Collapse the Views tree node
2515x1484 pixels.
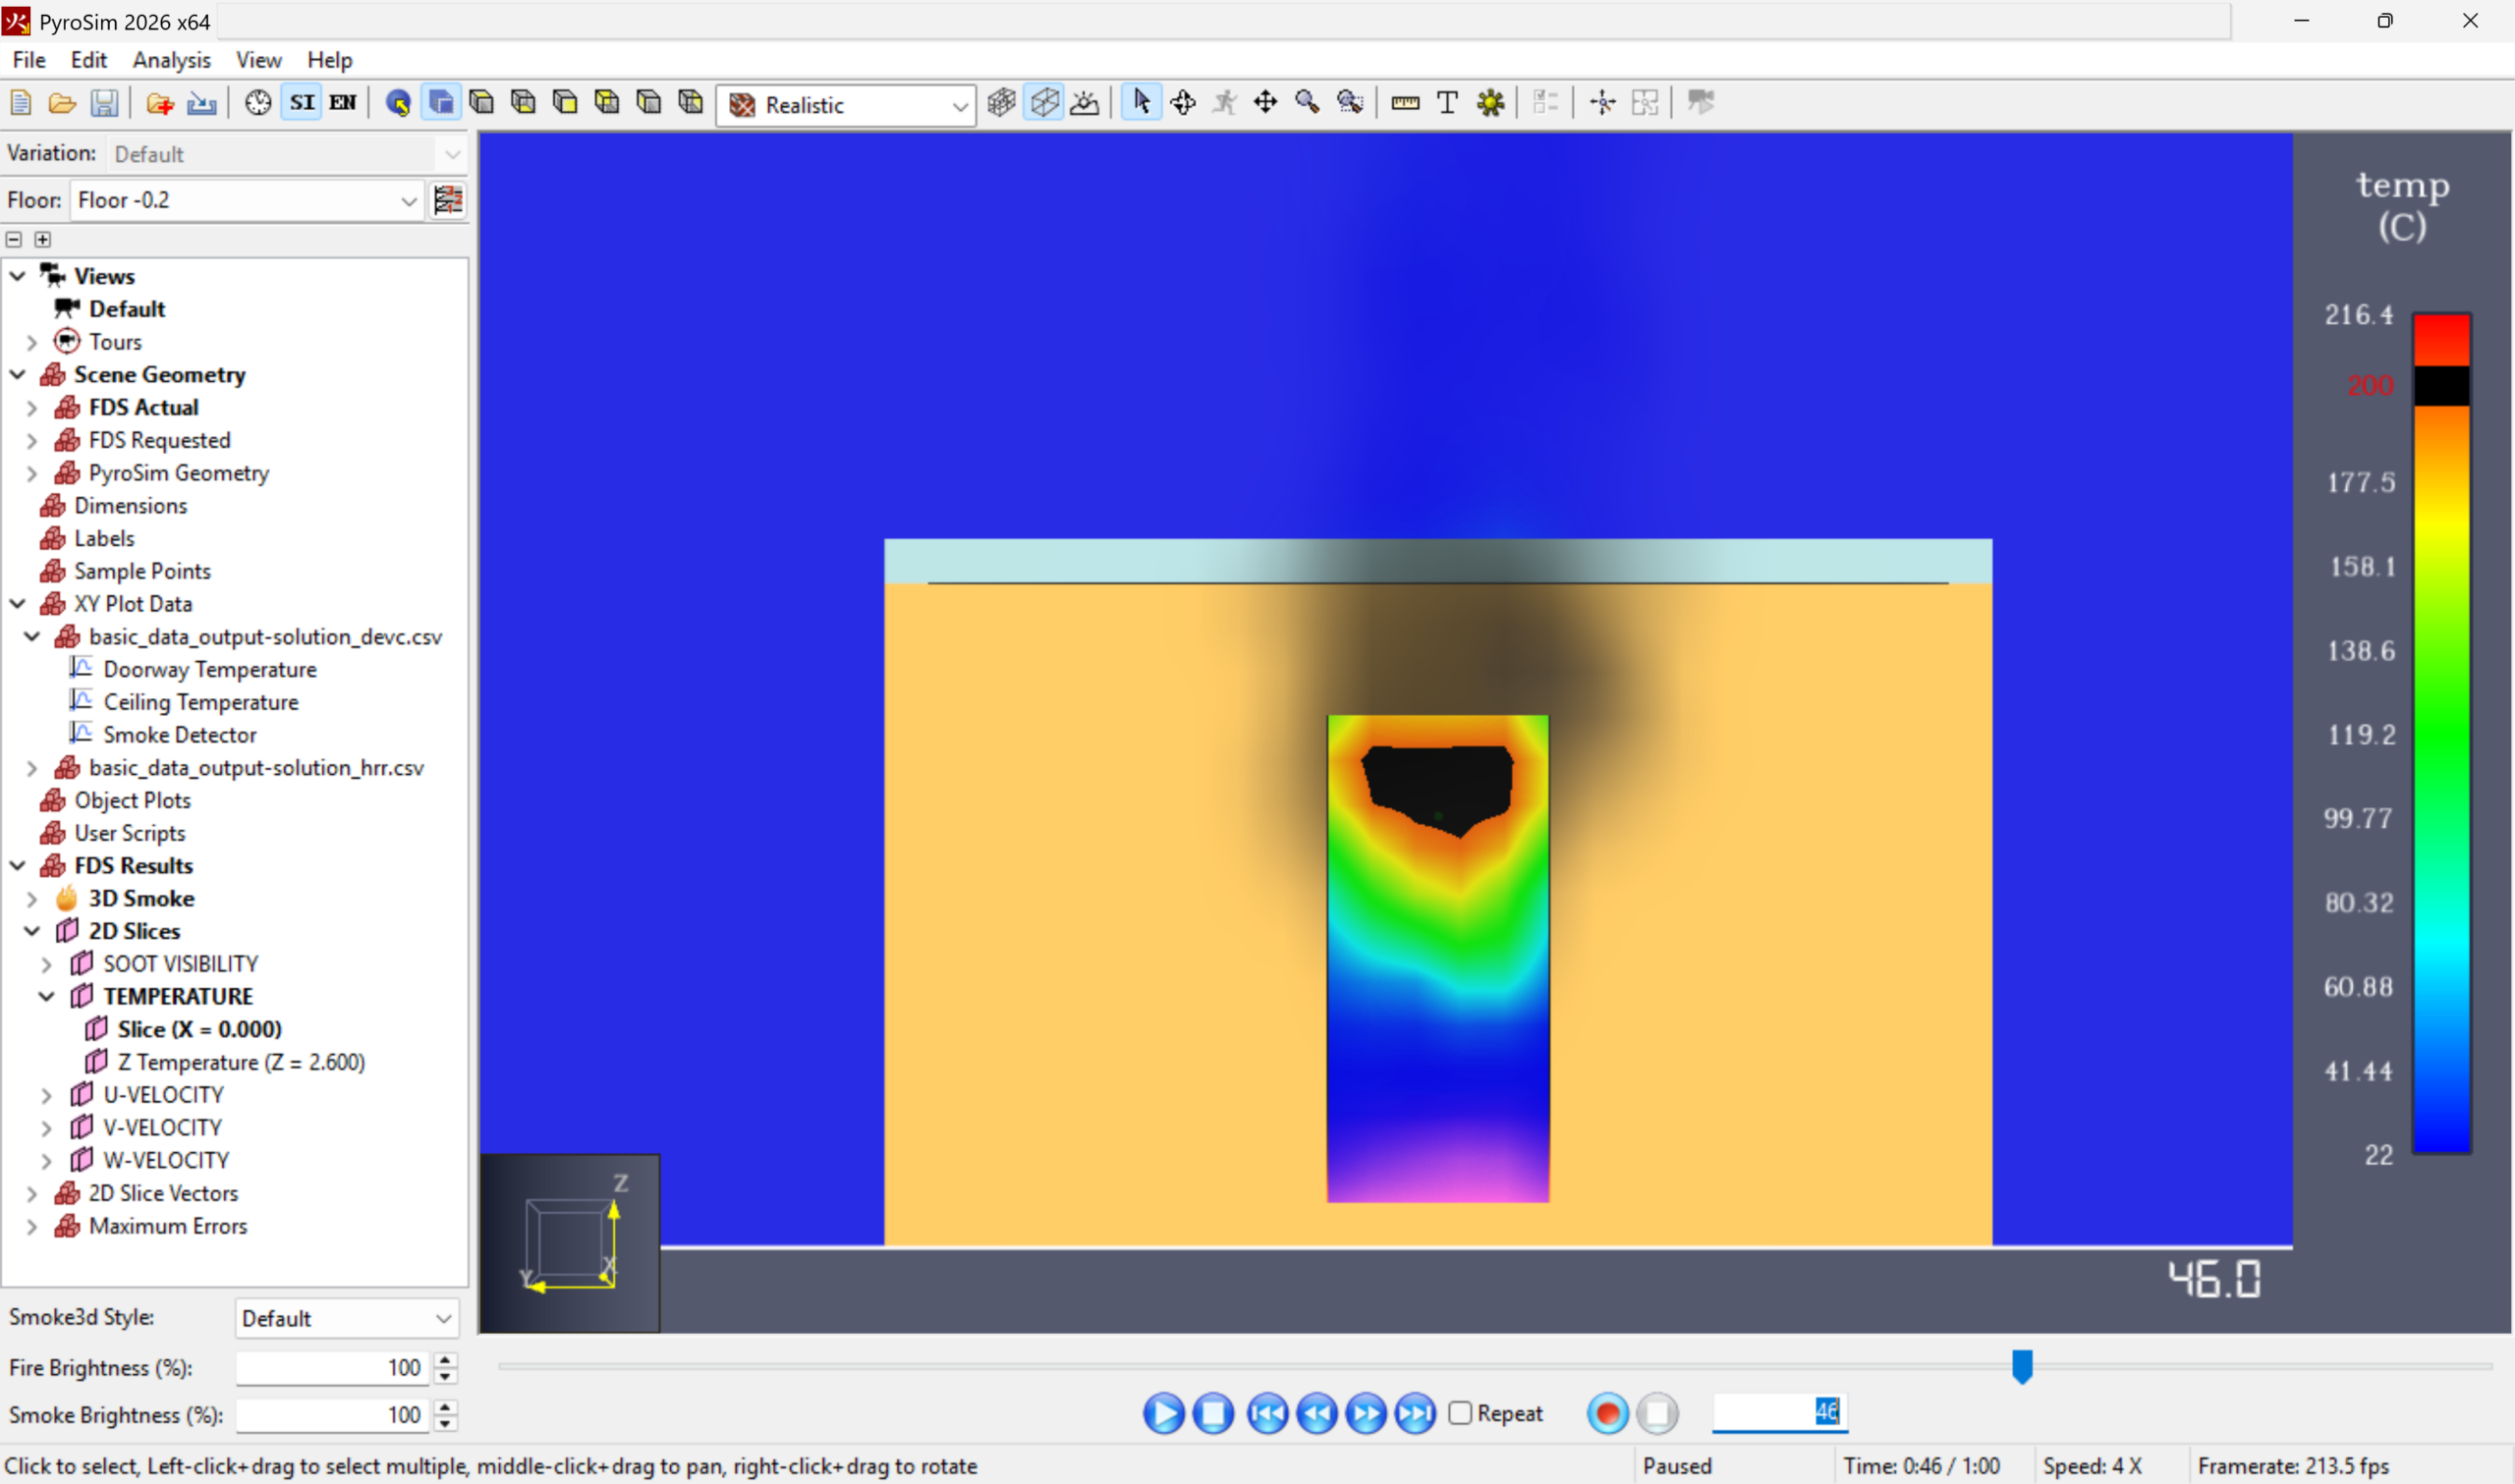(x=18, y=276)
